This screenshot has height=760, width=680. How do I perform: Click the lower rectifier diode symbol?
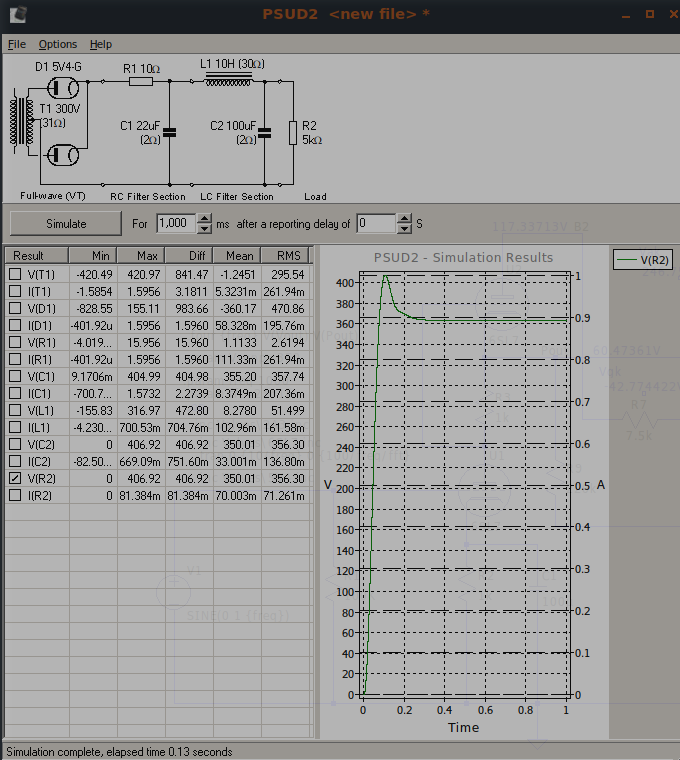[63, 155]
